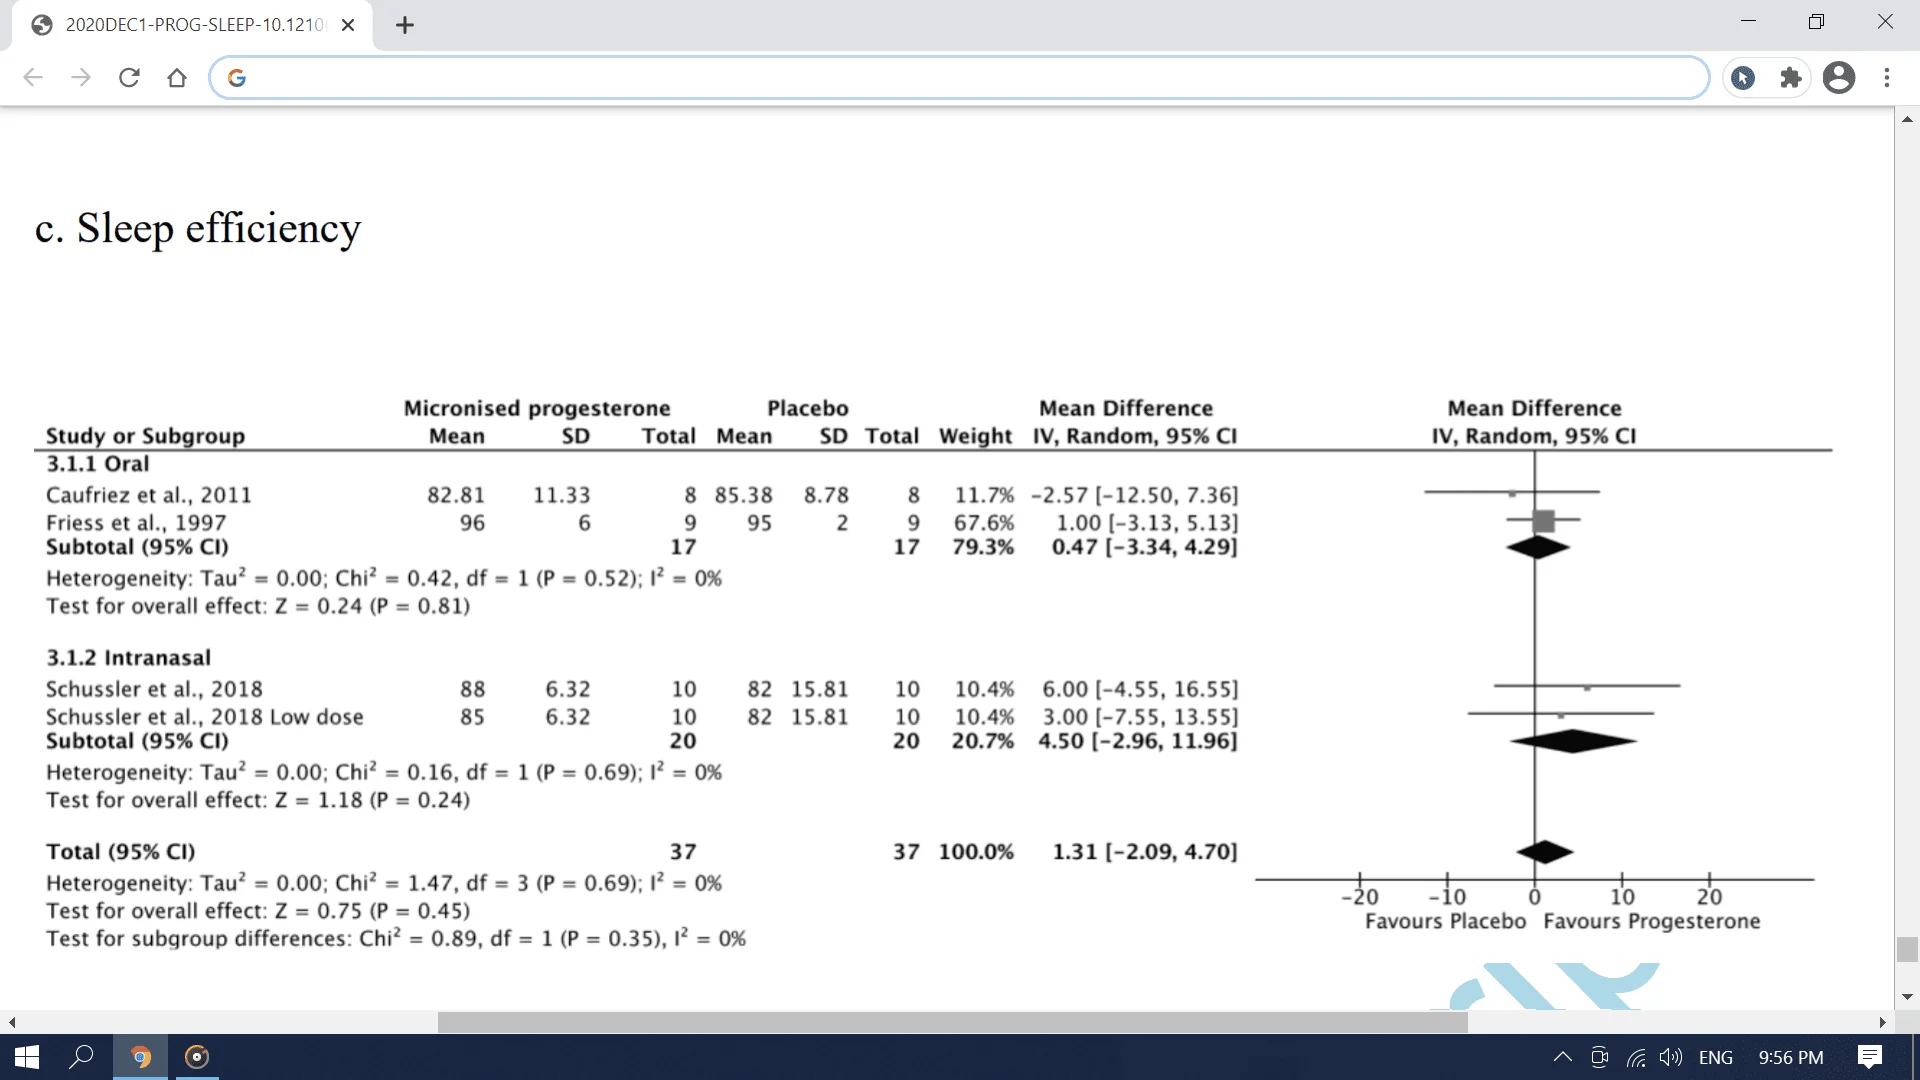This screenshot has width=1920, height=1080.
Task: Click 'Caufriez et al., 2011' row label
Action: pyautogui.click(x=149, y=495)
